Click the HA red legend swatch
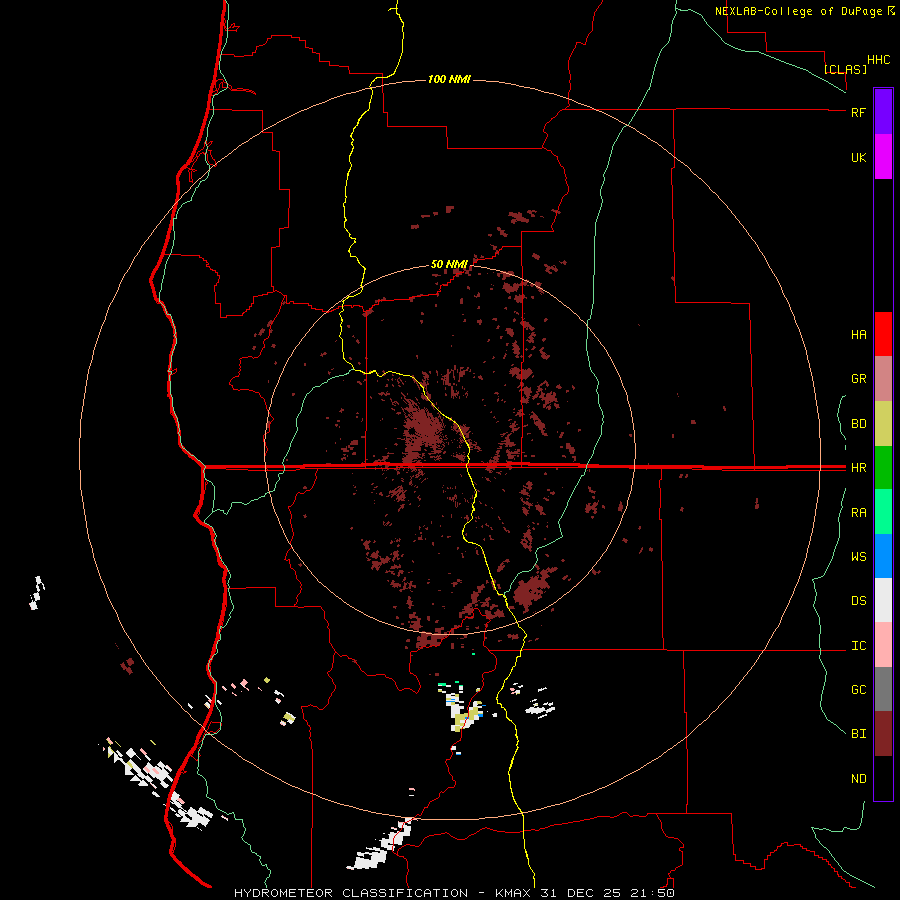 coord(883,334)
